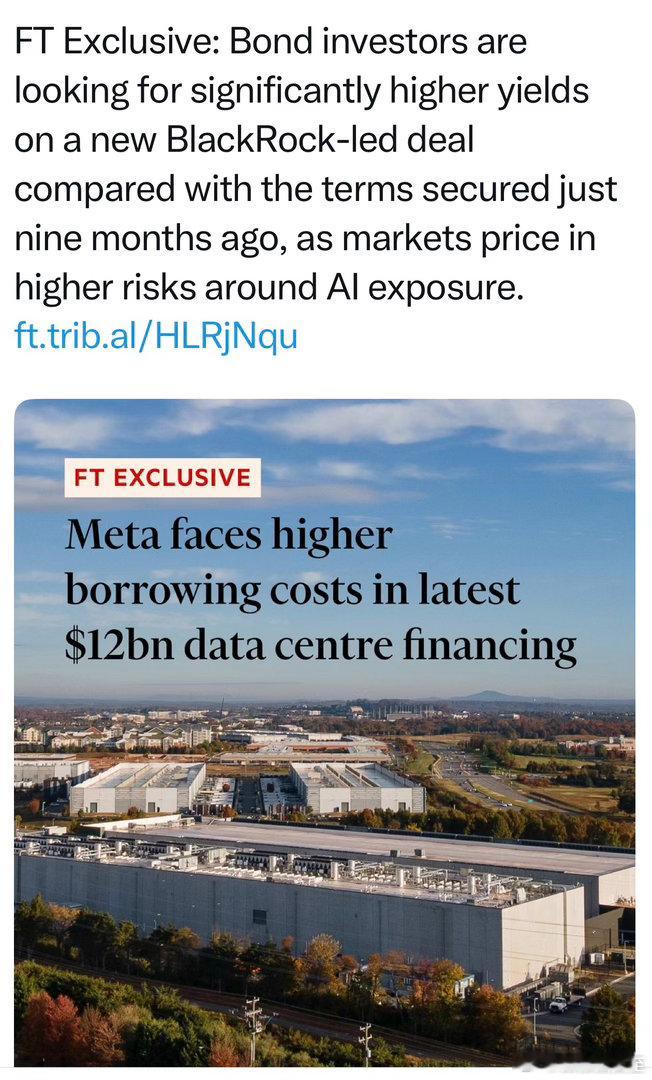652x1080 pixels.
Task: Click 'higher yields' in the post text
Action: pos(490,91)
